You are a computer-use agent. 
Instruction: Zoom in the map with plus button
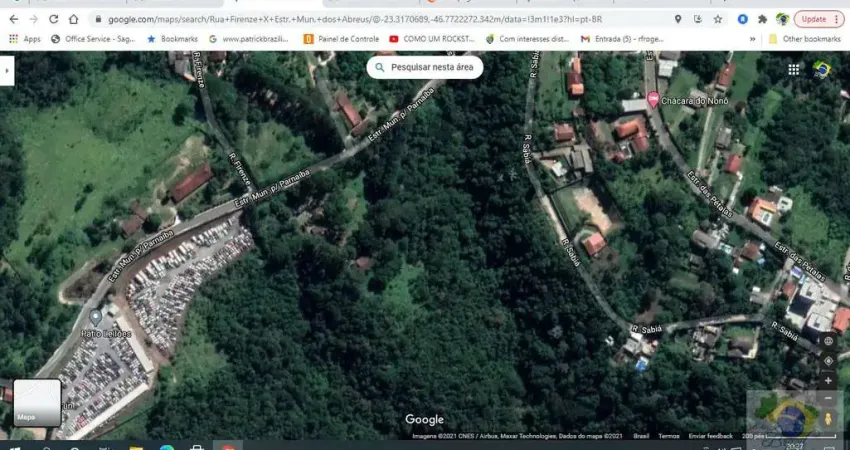[x=828, y=381]
